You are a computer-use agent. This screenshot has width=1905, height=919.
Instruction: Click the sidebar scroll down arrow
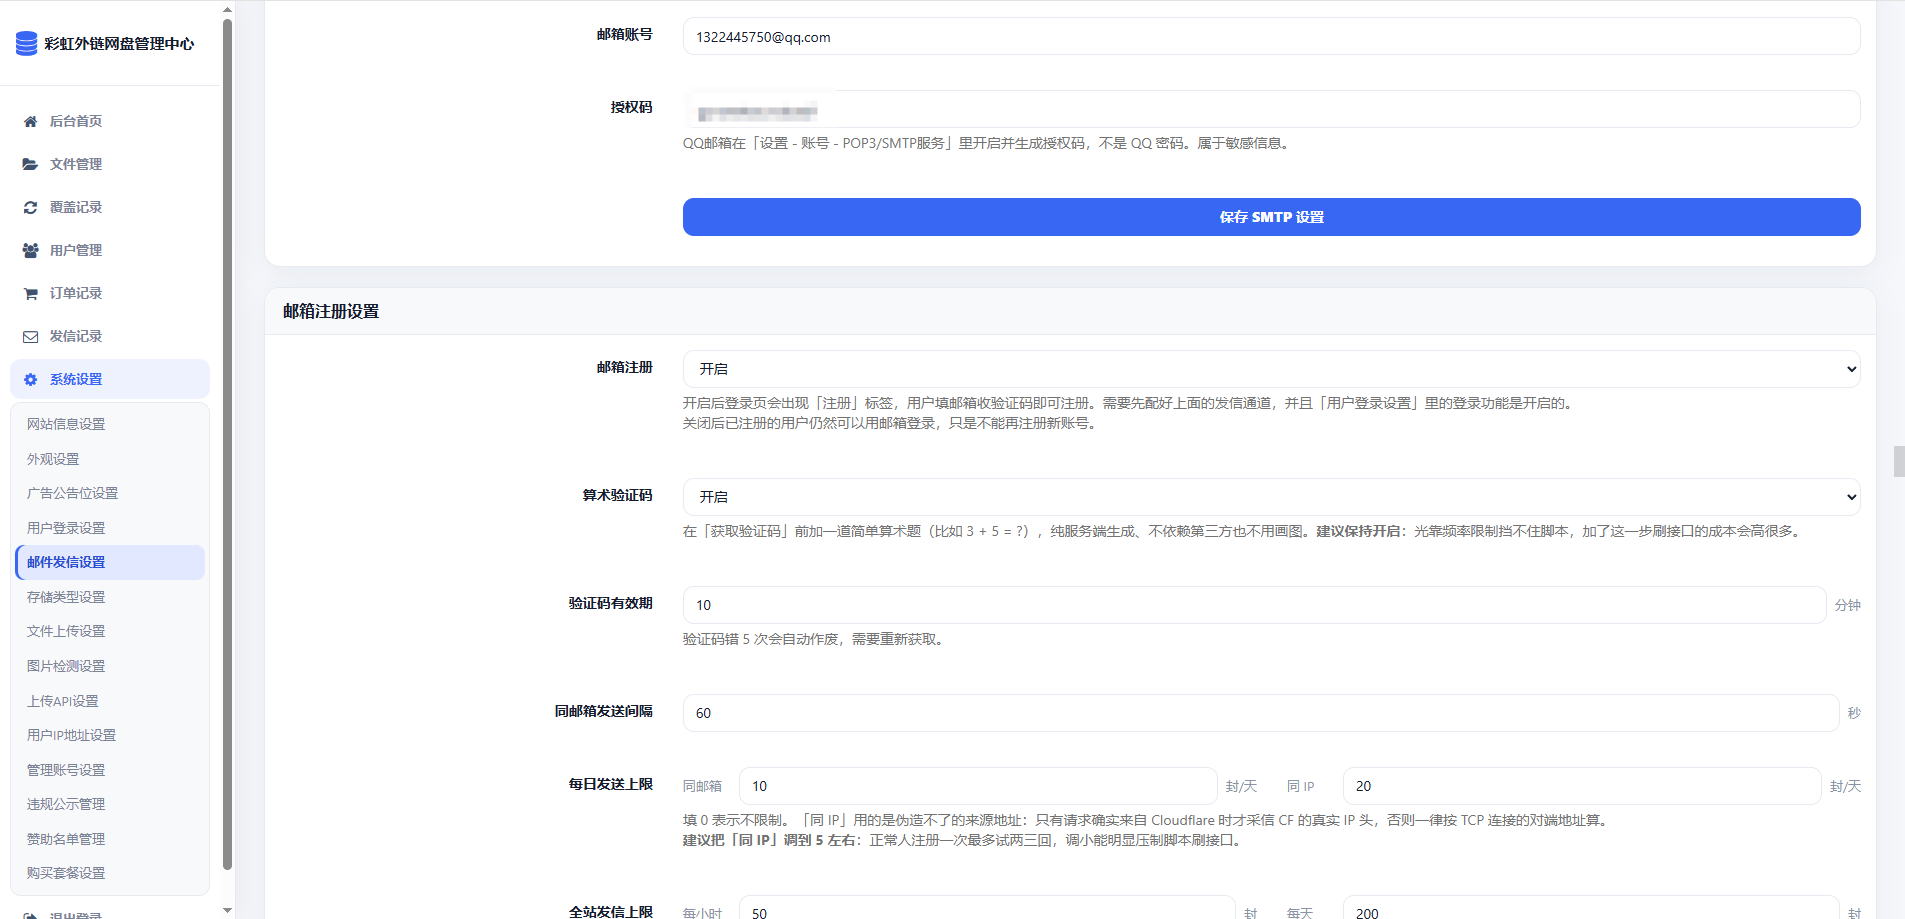(227, 910)
